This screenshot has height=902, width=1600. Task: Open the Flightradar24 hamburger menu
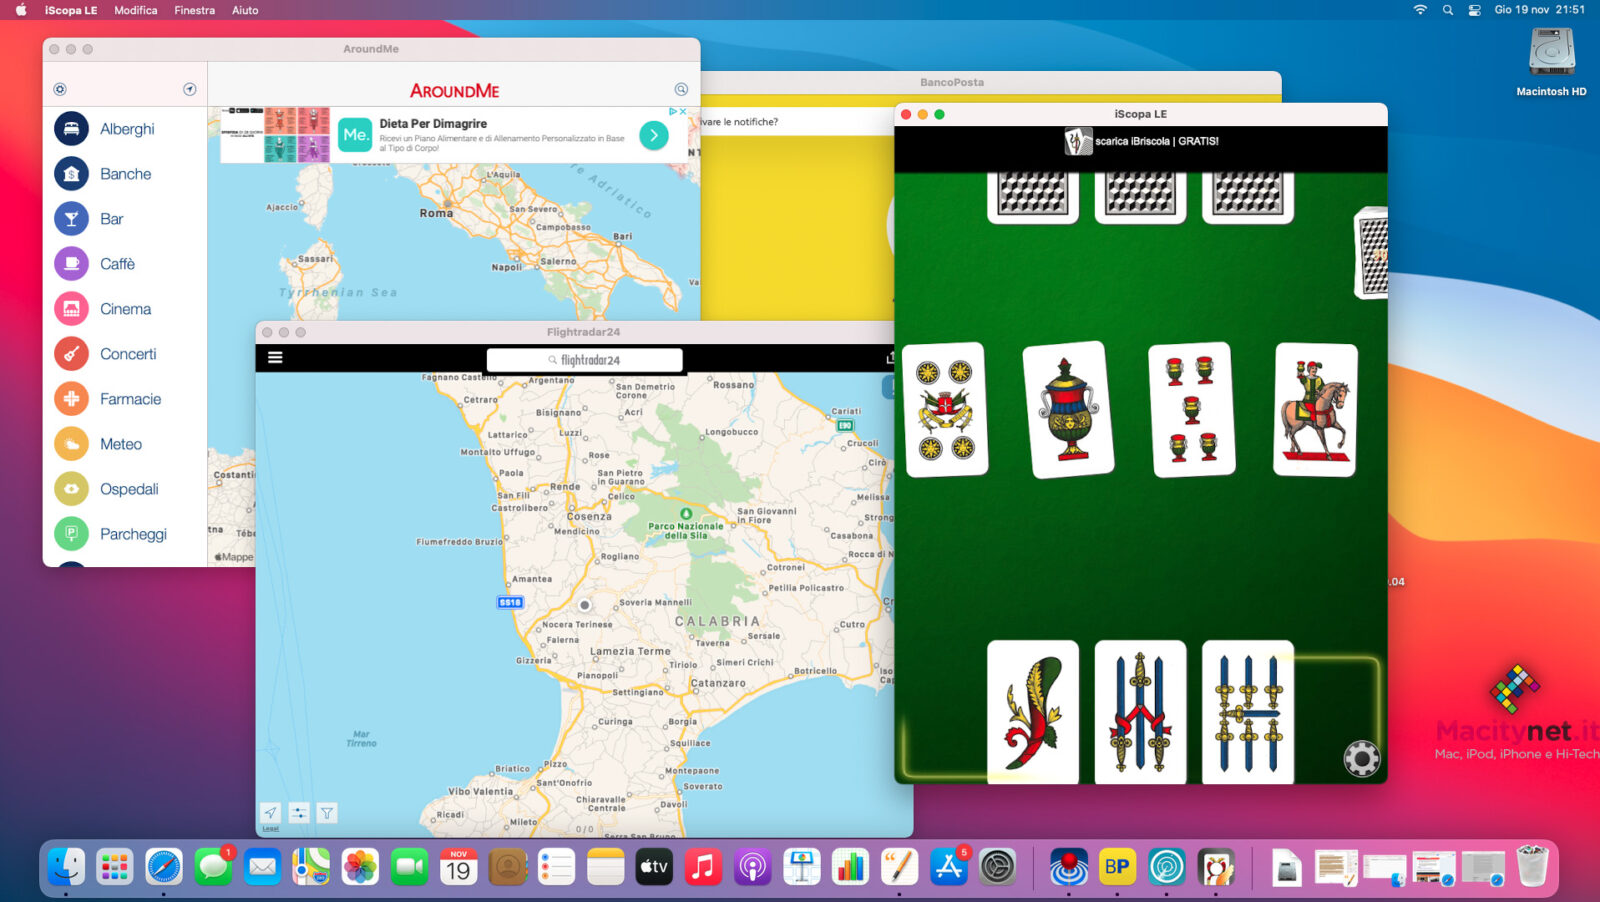tap(276, 356)
